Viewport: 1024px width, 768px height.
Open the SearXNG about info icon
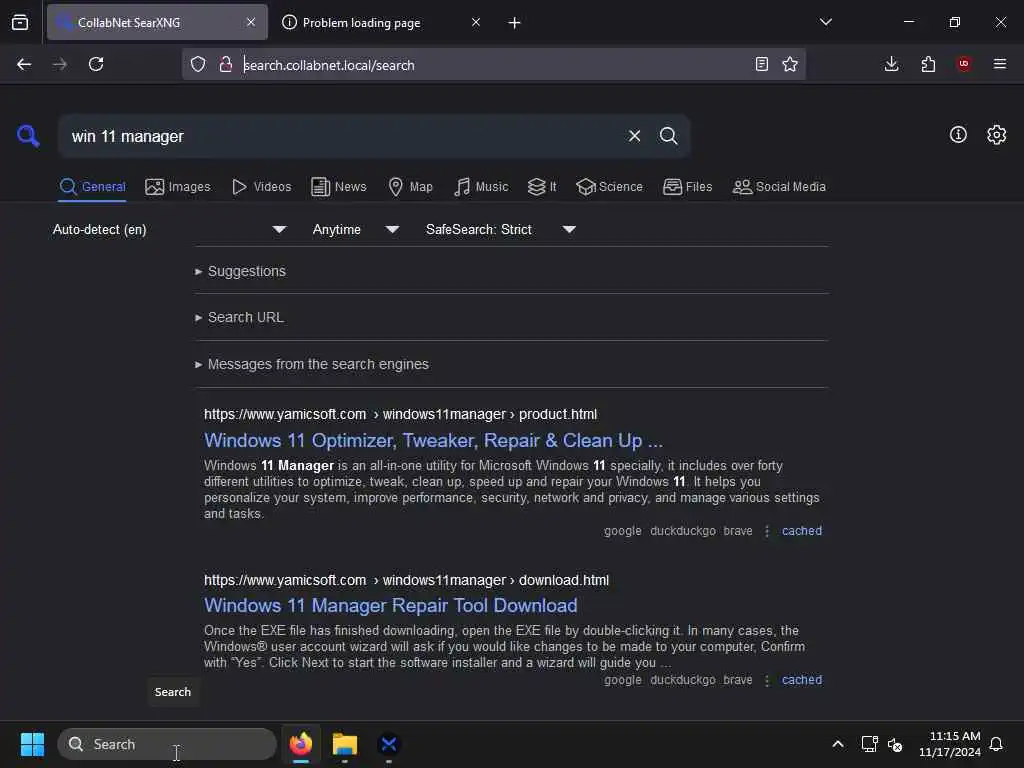[x=958, y=135]
